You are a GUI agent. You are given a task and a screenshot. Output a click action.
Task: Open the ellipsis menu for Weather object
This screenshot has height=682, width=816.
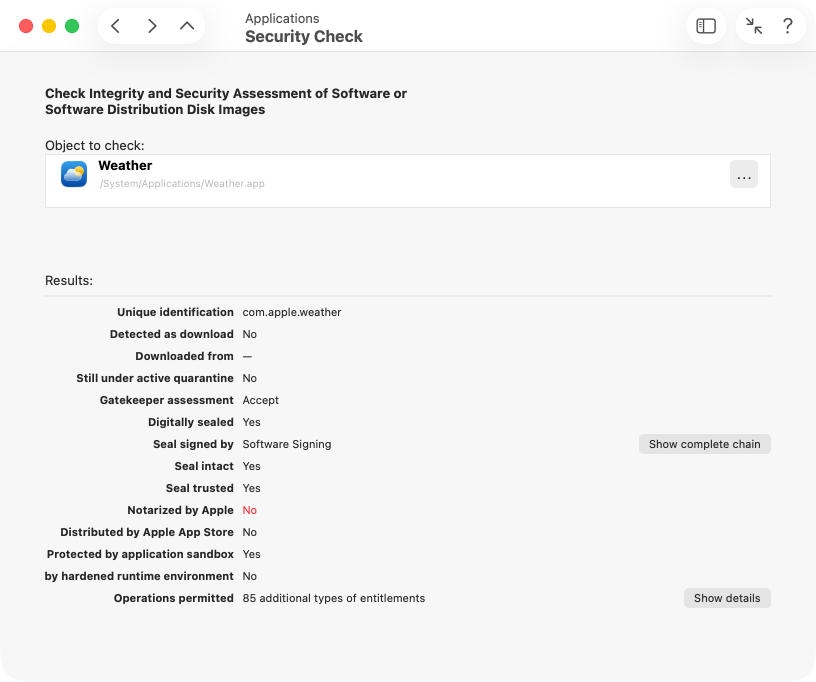coord(743,175)
